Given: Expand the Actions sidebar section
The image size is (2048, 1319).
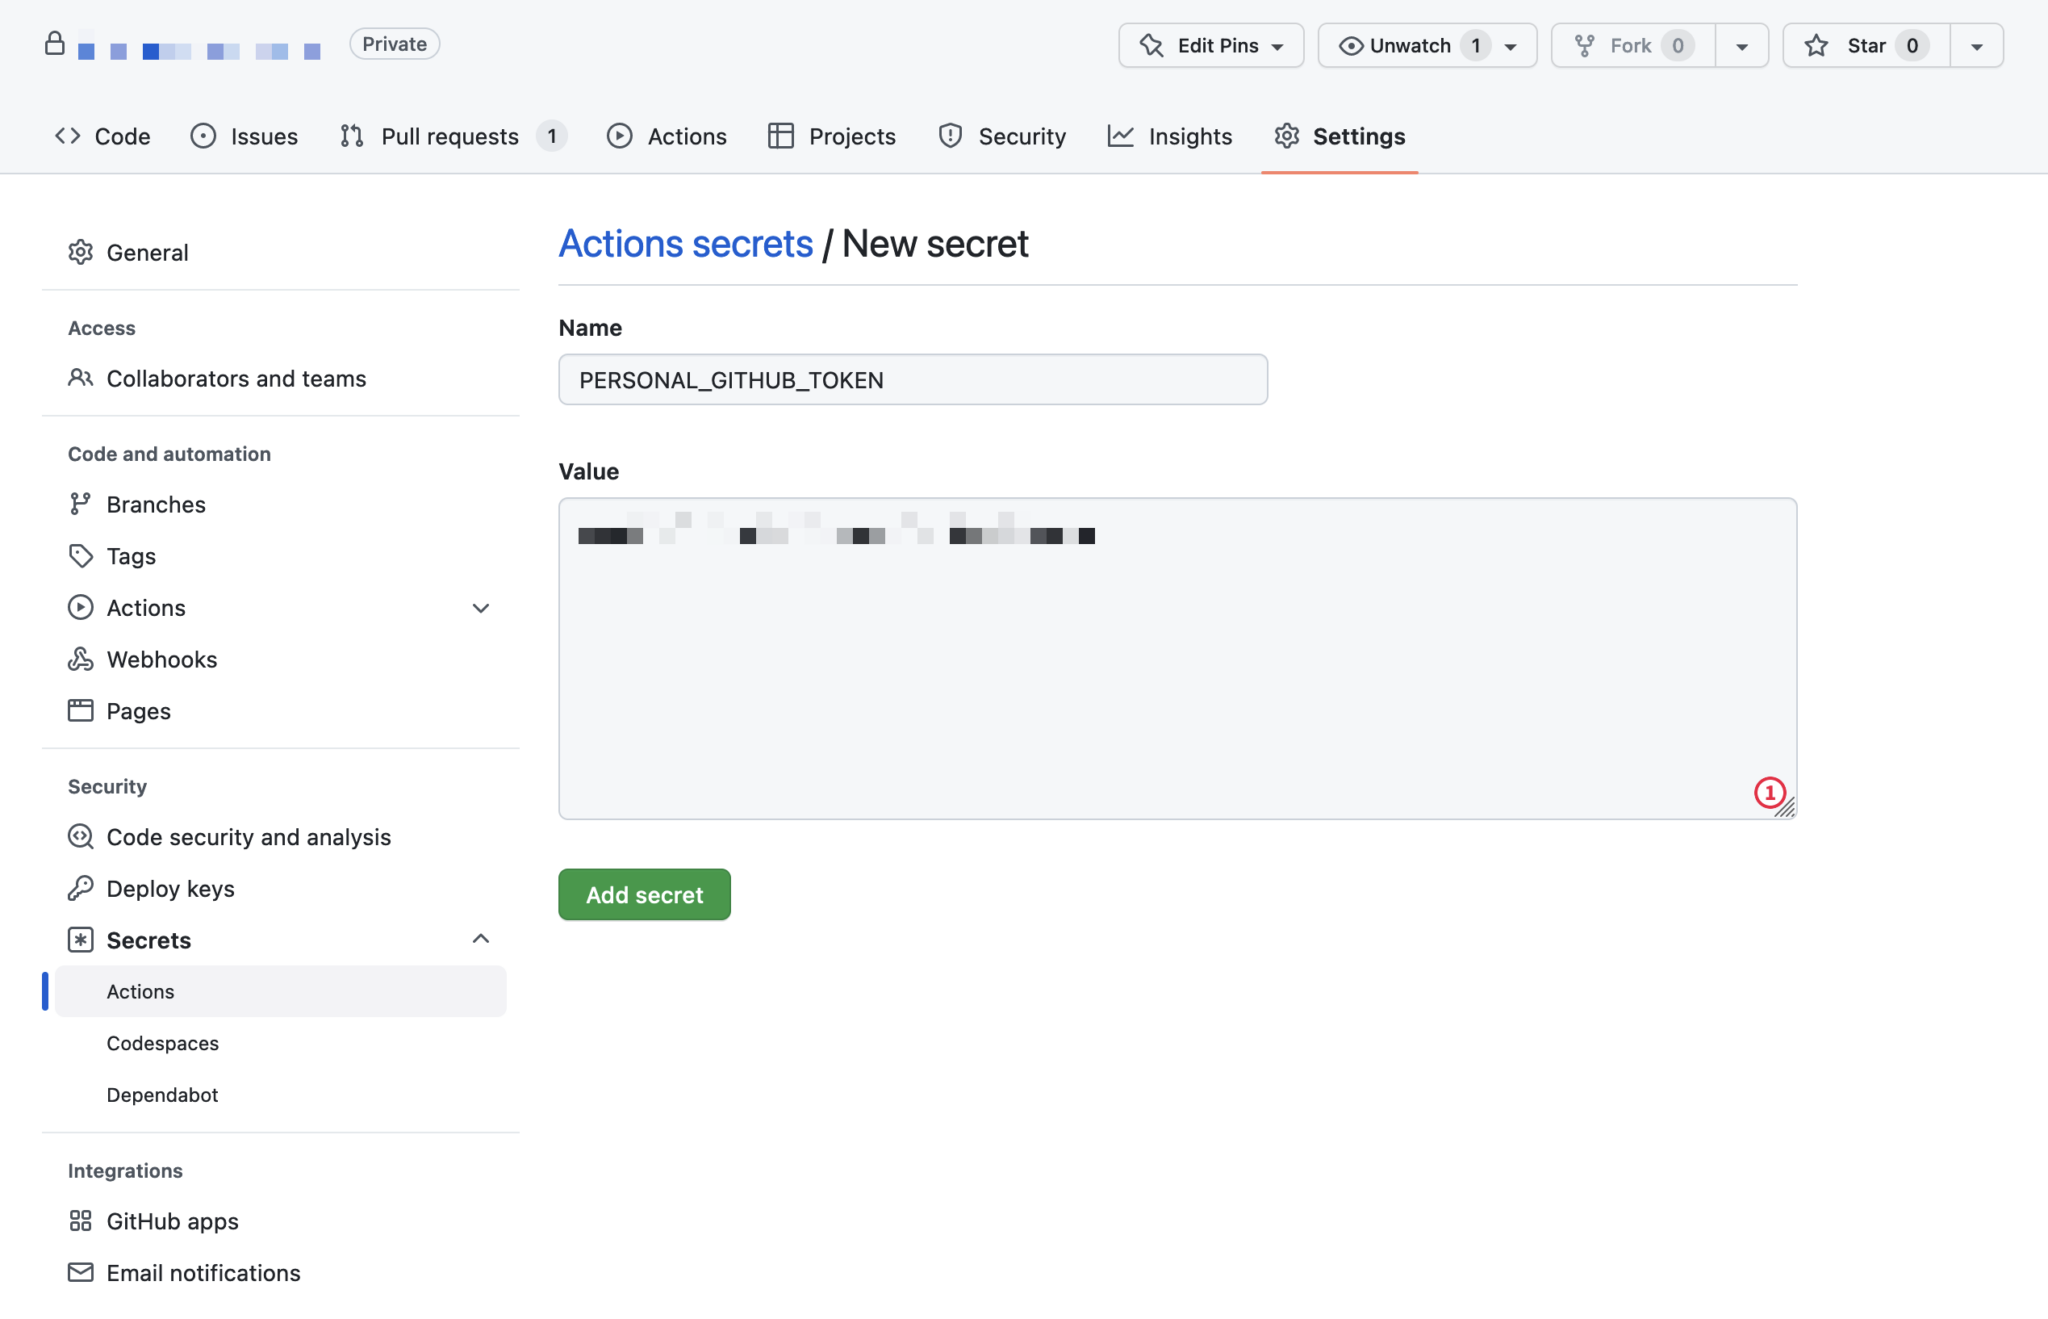Looking at the screenshot, I should (x=481, y=607).
